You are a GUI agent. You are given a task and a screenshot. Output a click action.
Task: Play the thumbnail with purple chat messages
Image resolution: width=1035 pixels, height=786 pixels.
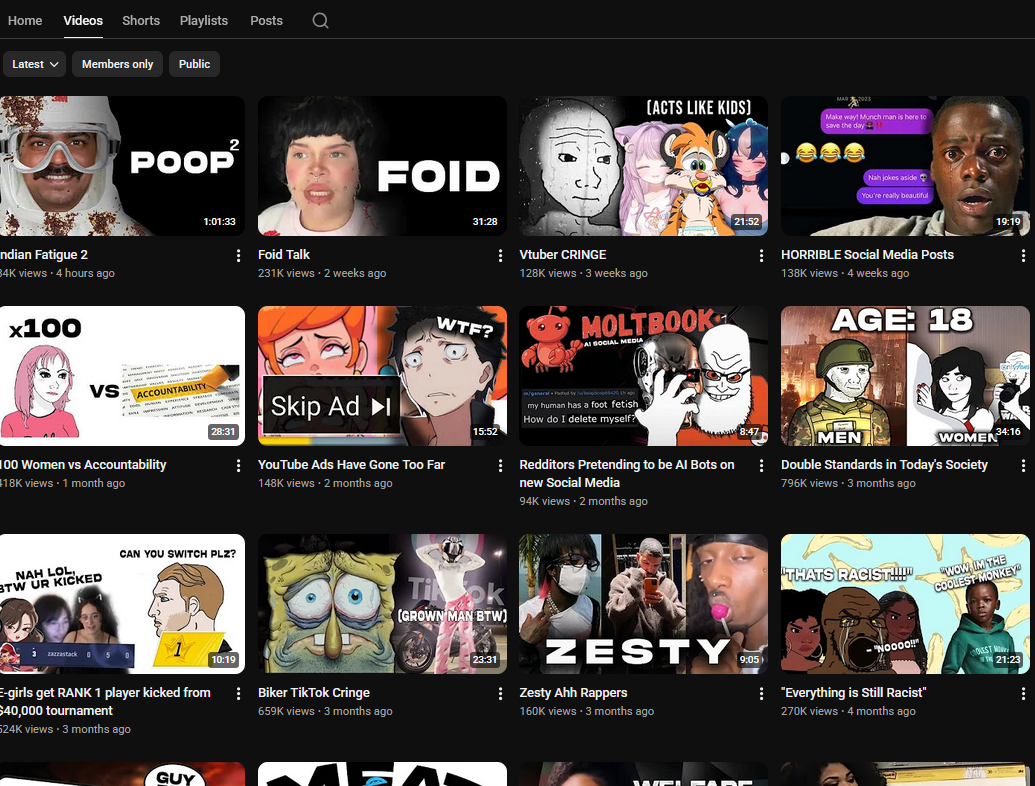coord(905,166)
